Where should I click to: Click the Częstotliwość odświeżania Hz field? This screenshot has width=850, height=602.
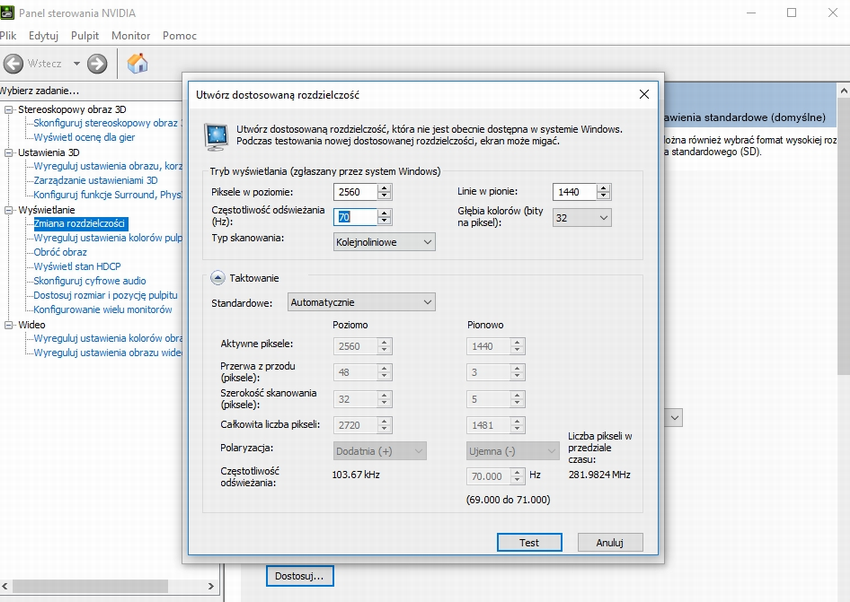355,217
